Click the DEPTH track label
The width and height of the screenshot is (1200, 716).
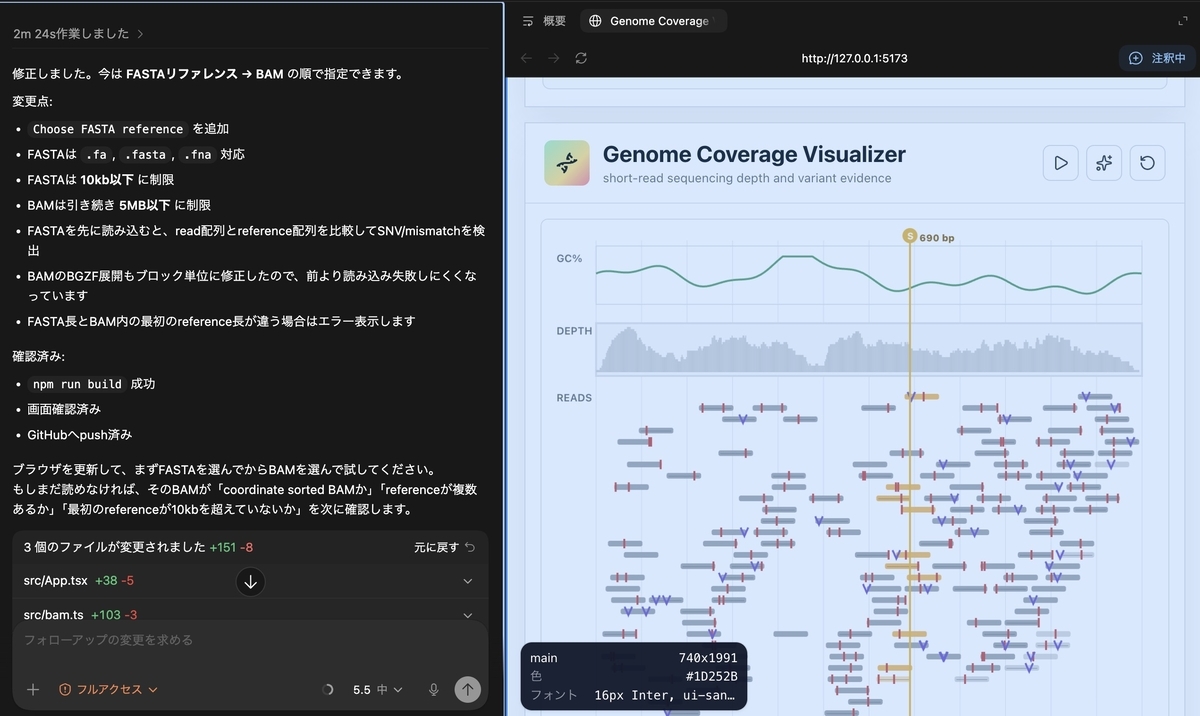pyautogui.click(x=574, y=331)
